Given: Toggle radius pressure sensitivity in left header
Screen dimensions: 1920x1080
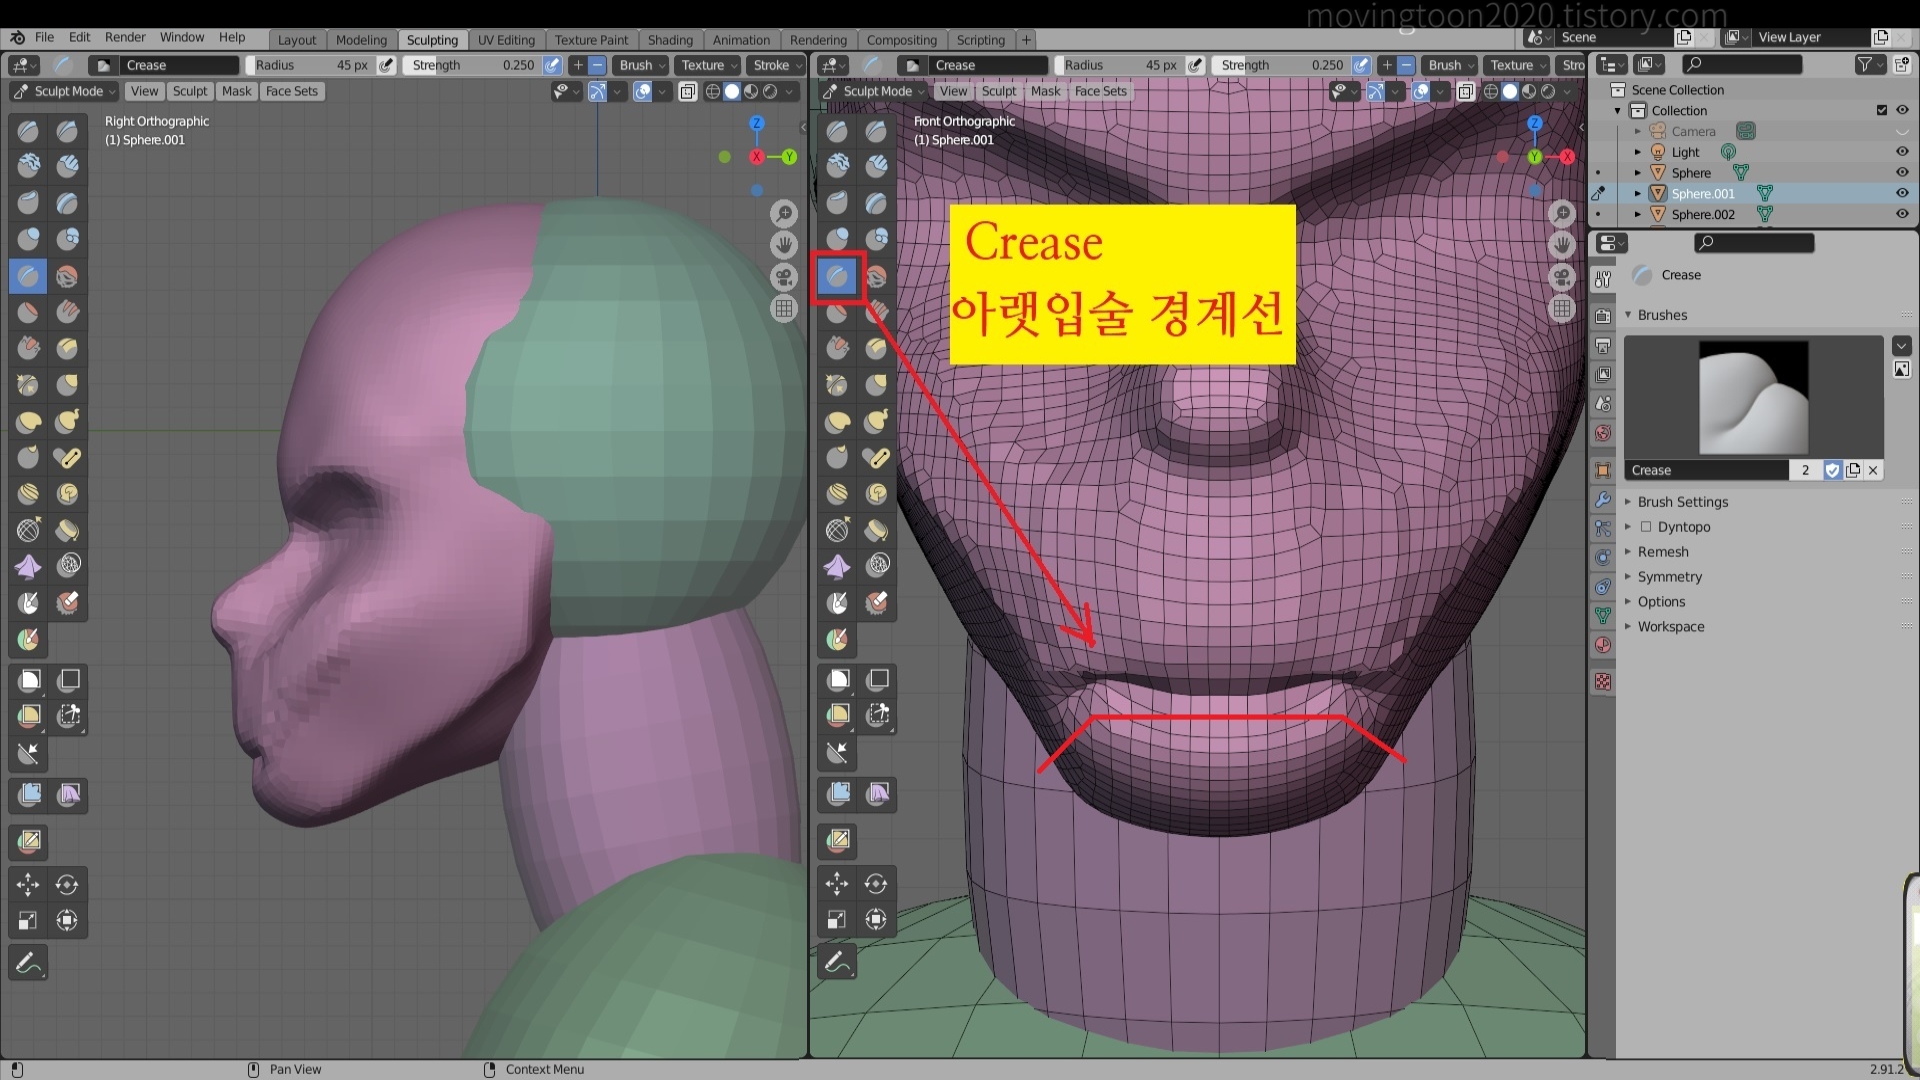Looking at the screenshot, I should [386, 65].
